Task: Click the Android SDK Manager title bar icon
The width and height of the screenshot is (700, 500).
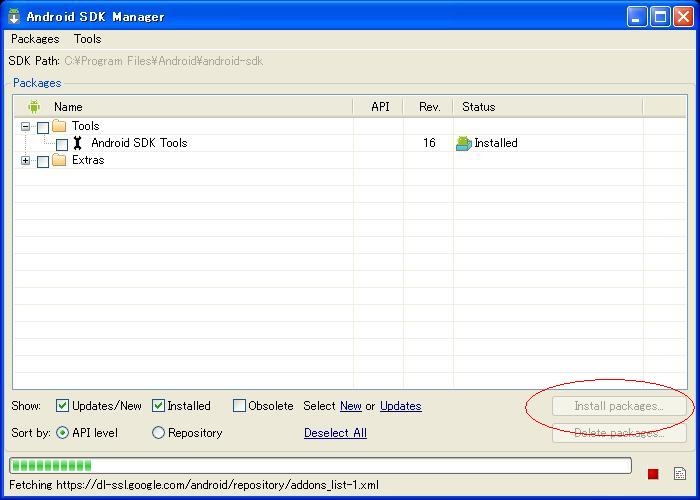Action: click(14, 17)
